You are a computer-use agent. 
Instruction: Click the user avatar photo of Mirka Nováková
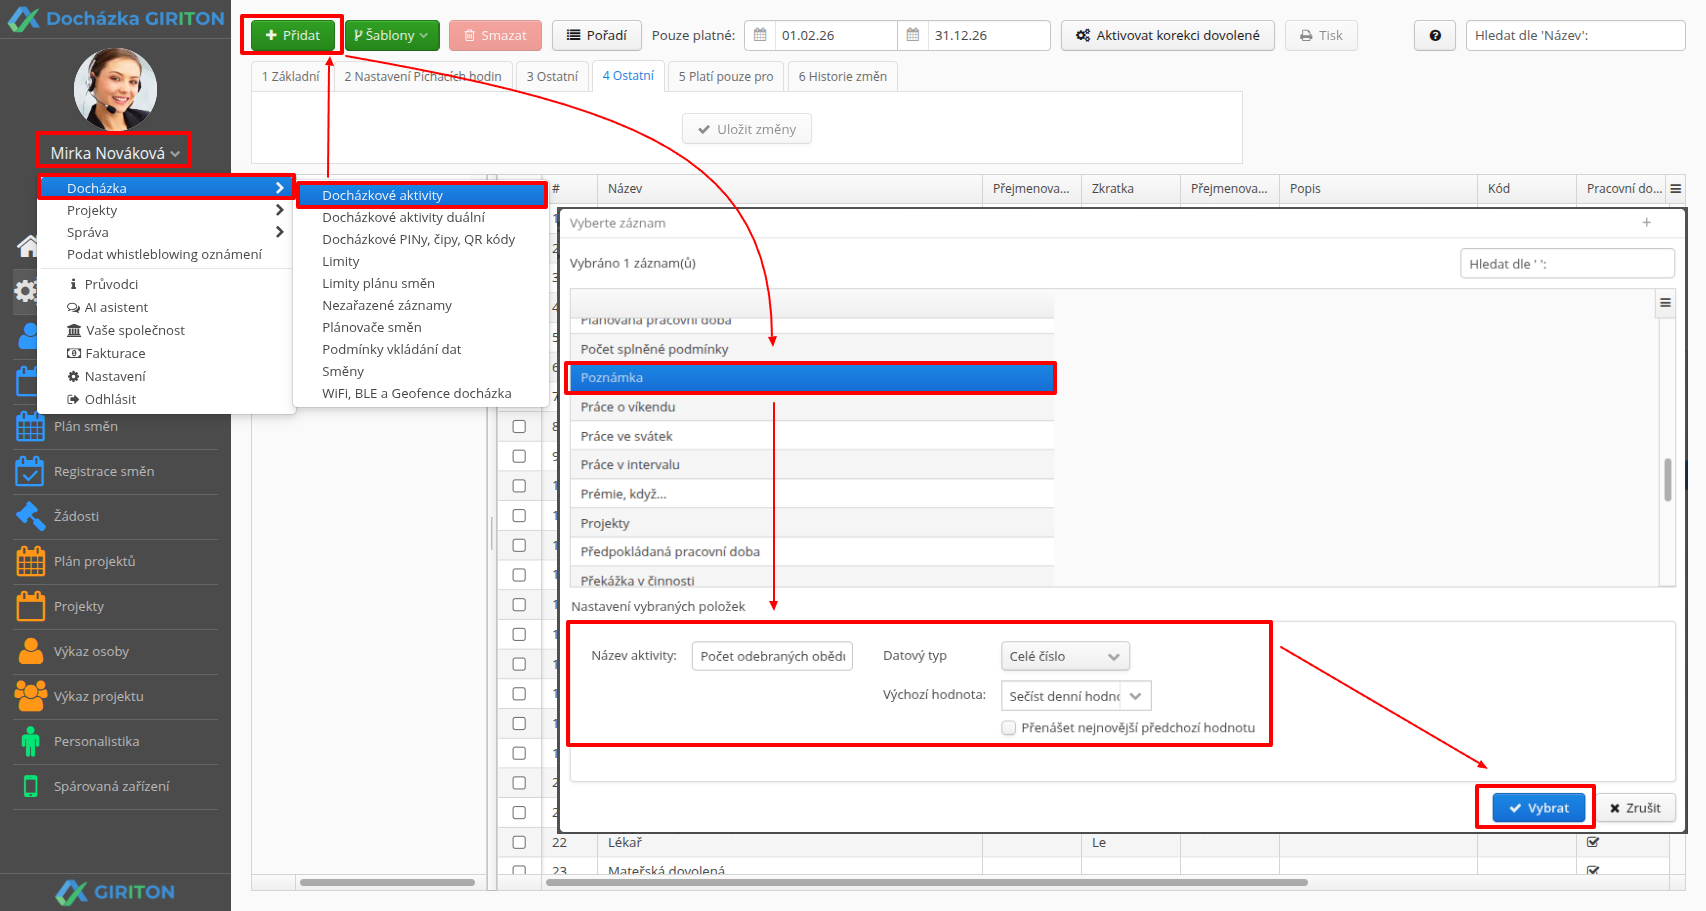tap(115, 89)
